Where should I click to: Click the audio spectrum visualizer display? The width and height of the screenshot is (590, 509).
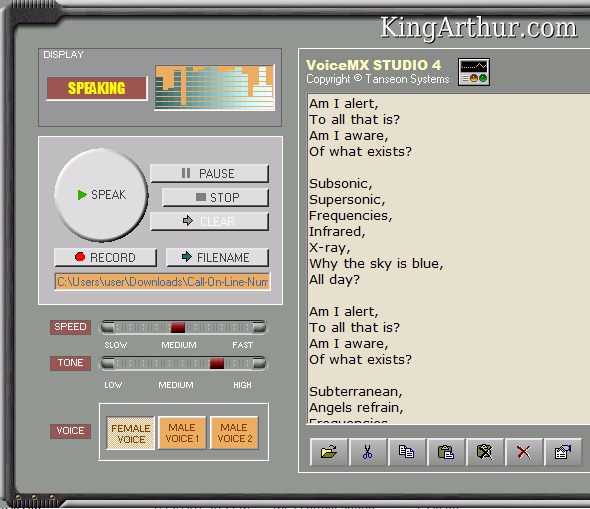pyautogui.click(x=214, y=87)
